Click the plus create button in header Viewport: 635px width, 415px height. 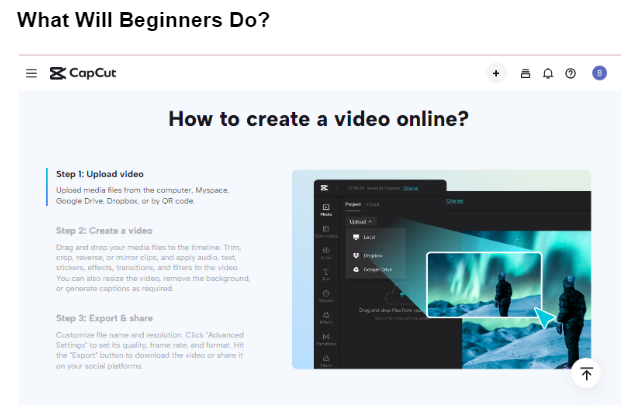pos(496,73)
